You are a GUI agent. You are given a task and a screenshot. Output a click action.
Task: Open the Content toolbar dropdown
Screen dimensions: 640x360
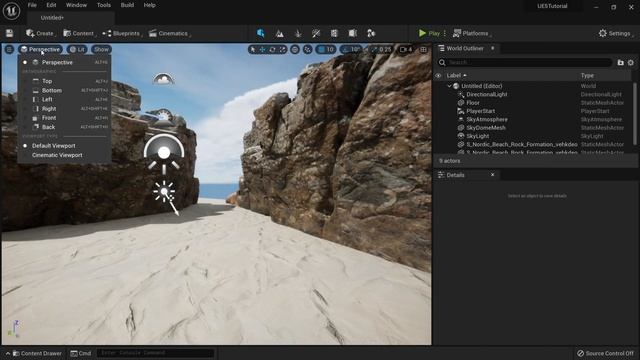click(79, 33)
